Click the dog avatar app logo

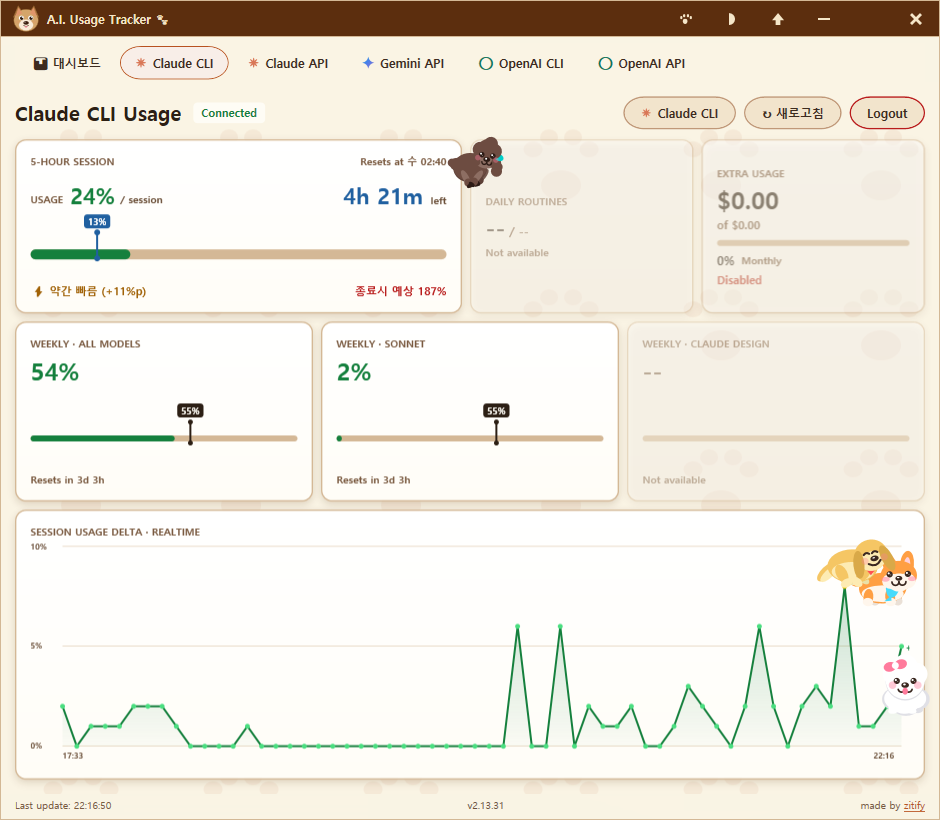click(x=26, y=19)
